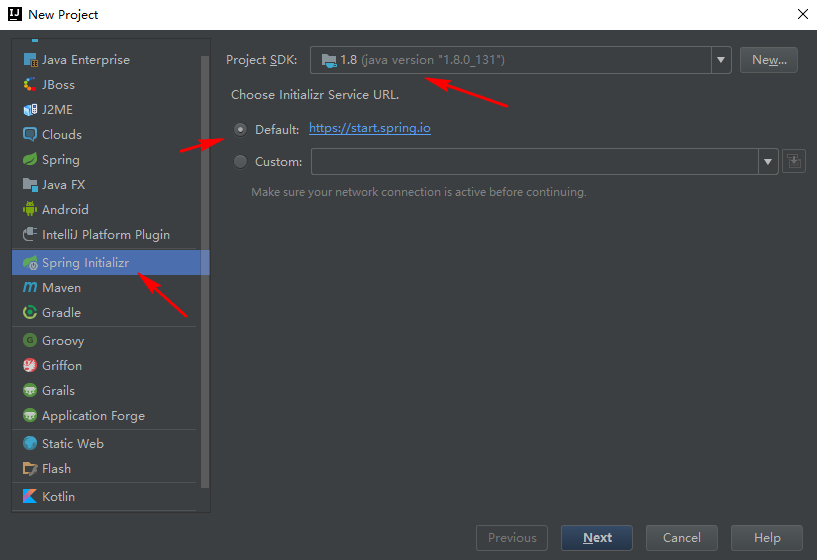Select Java Enterprise project type
Viewport: 817px width, 560px height.
[106, 60]
